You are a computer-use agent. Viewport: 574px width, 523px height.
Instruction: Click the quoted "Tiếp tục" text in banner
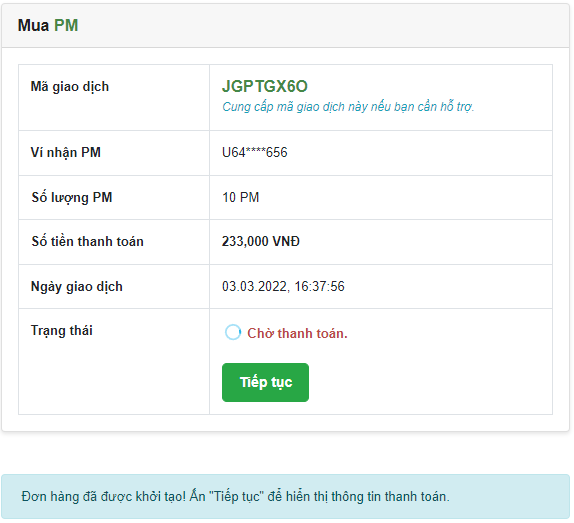[x=236, y=497]
